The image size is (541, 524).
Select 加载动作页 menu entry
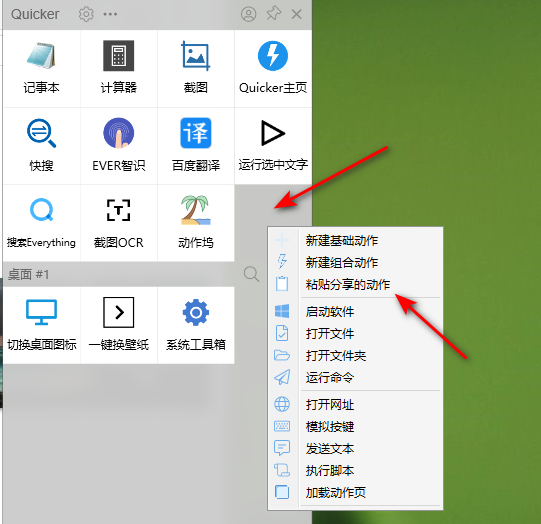[x=355, y=492]
